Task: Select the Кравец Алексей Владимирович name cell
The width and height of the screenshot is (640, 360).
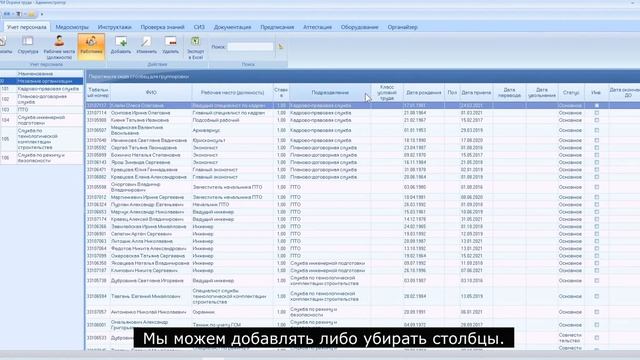Action: (x=151, y=219)
